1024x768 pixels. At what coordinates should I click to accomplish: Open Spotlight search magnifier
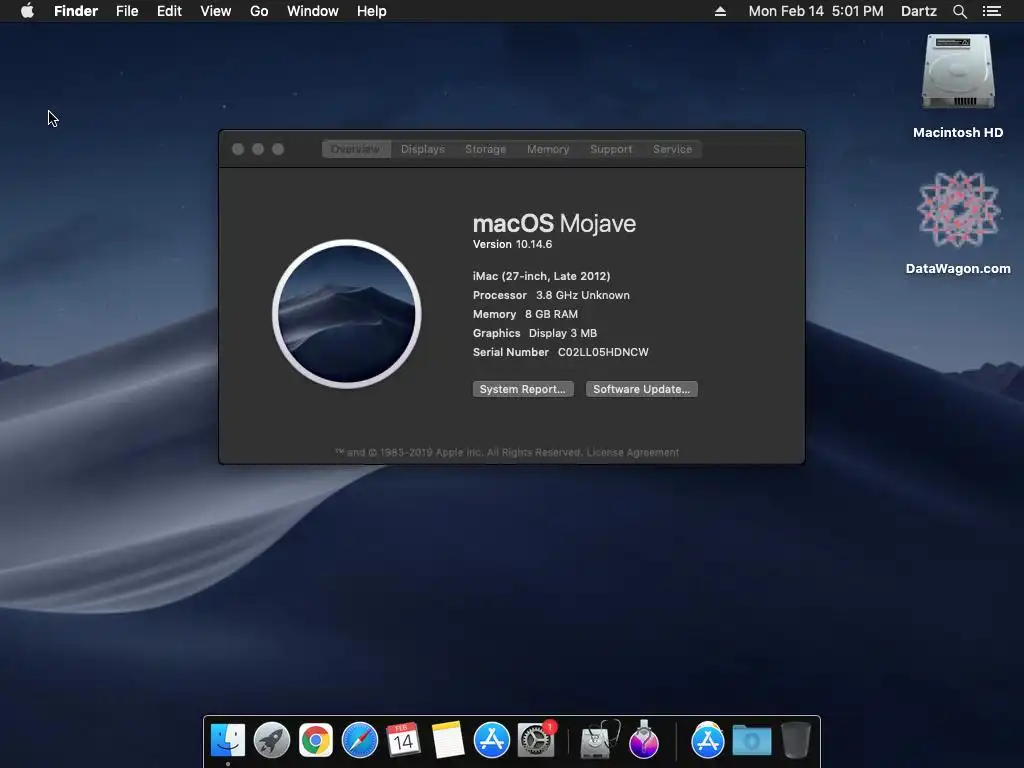[959, 11]
